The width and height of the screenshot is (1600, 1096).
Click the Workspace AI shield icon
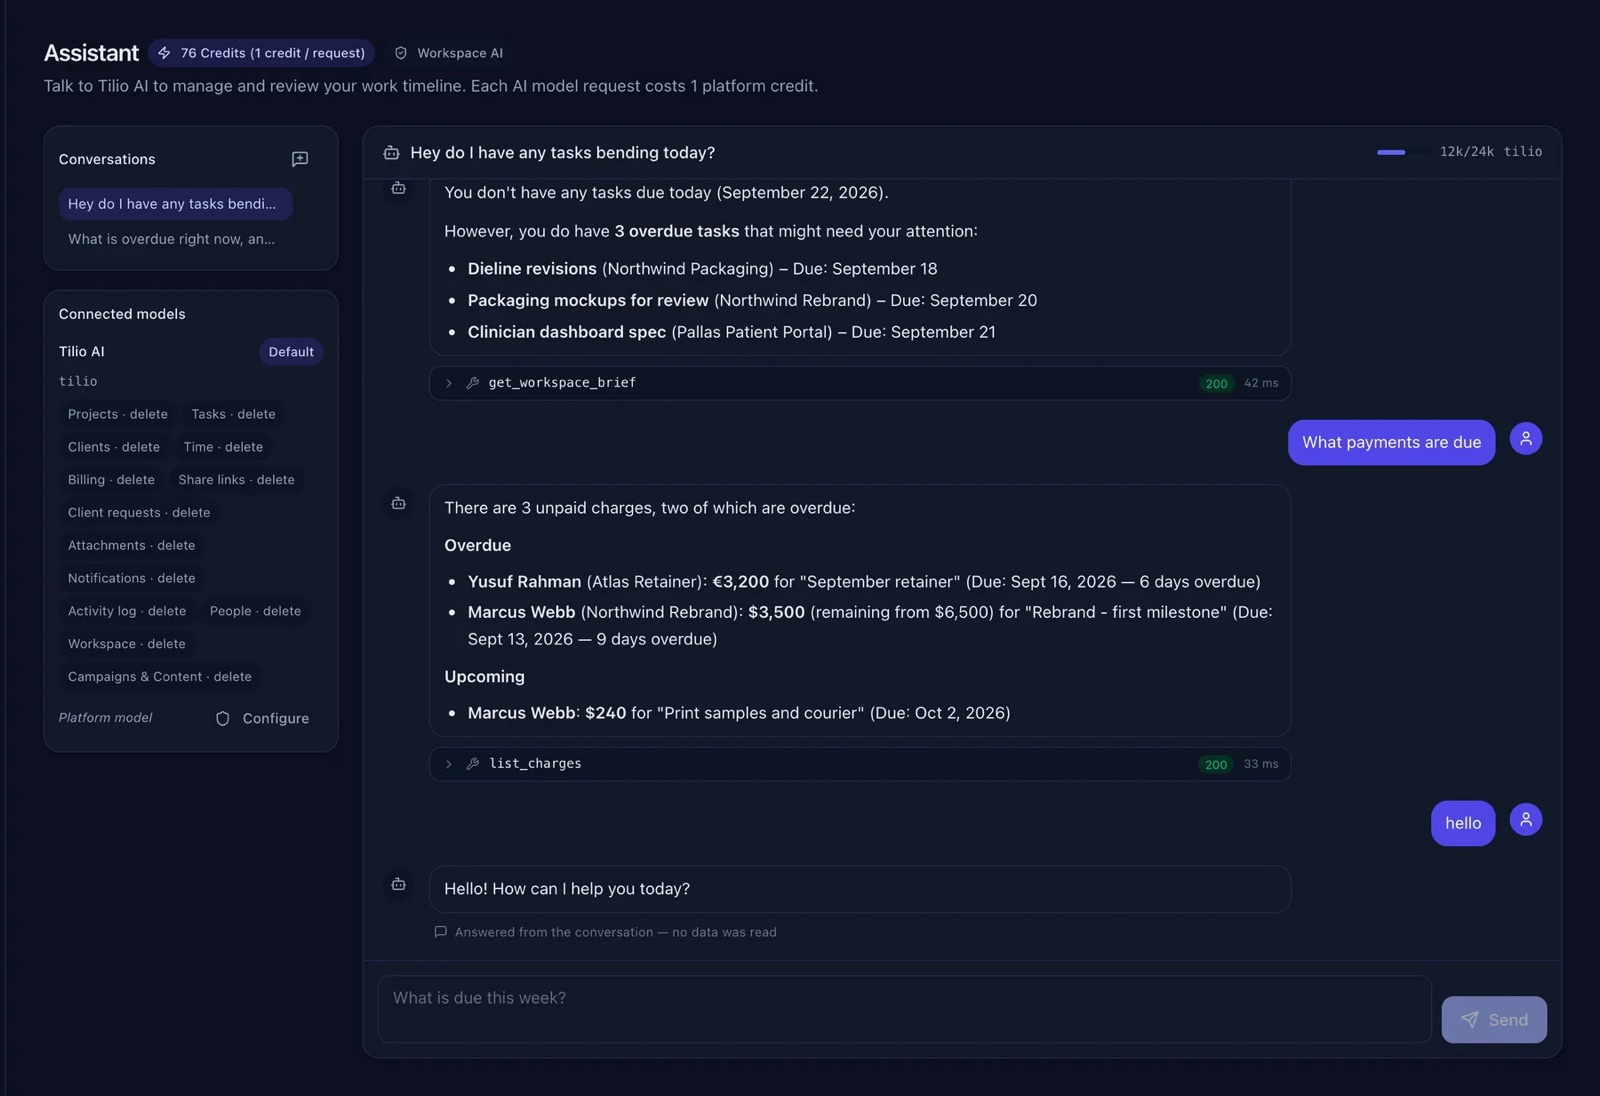click(x=401, y=53)
